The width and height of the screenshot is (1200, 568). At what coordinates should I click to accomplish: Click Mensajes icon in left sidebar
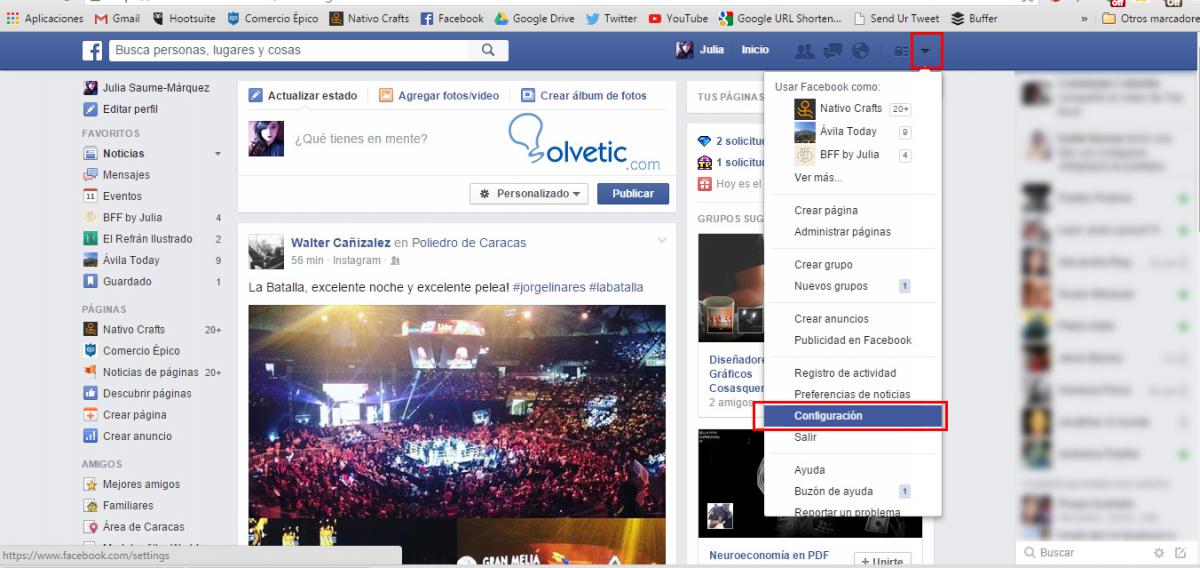pyautogui.click(x=90, y=175)
